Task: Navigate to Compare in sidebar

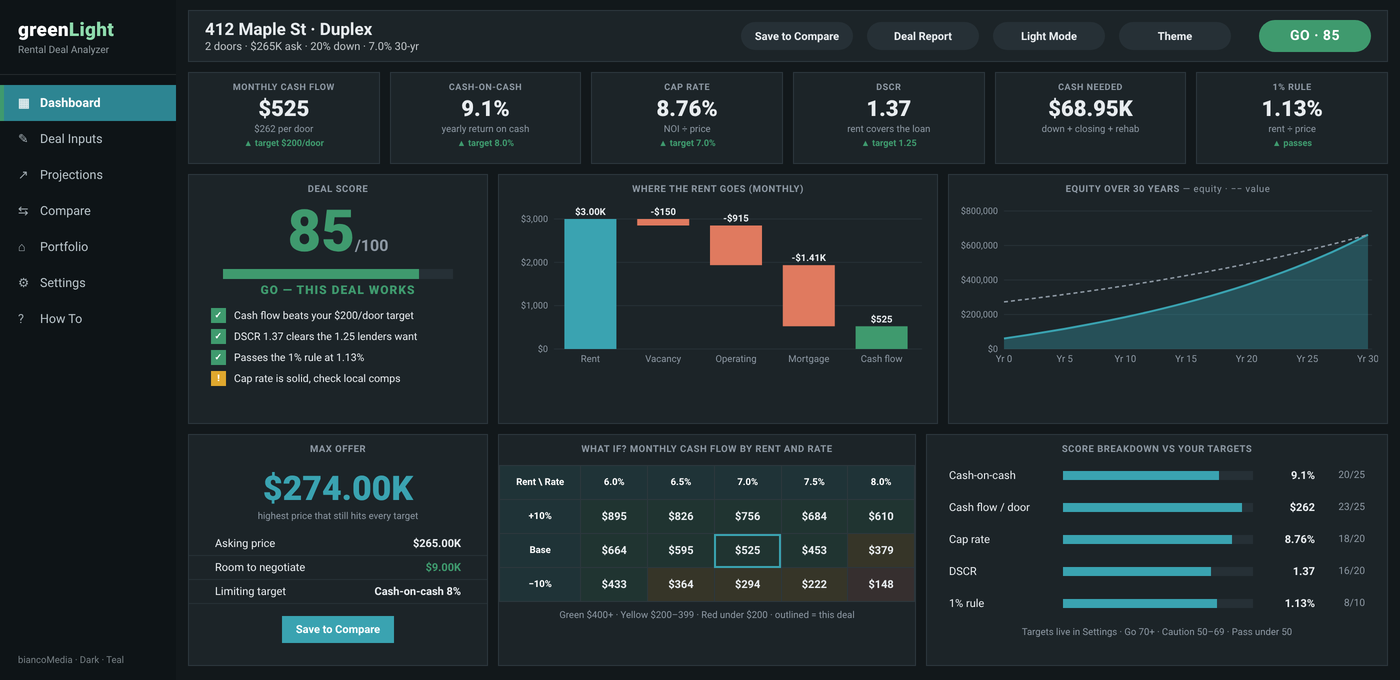Action: pos(88,211)
